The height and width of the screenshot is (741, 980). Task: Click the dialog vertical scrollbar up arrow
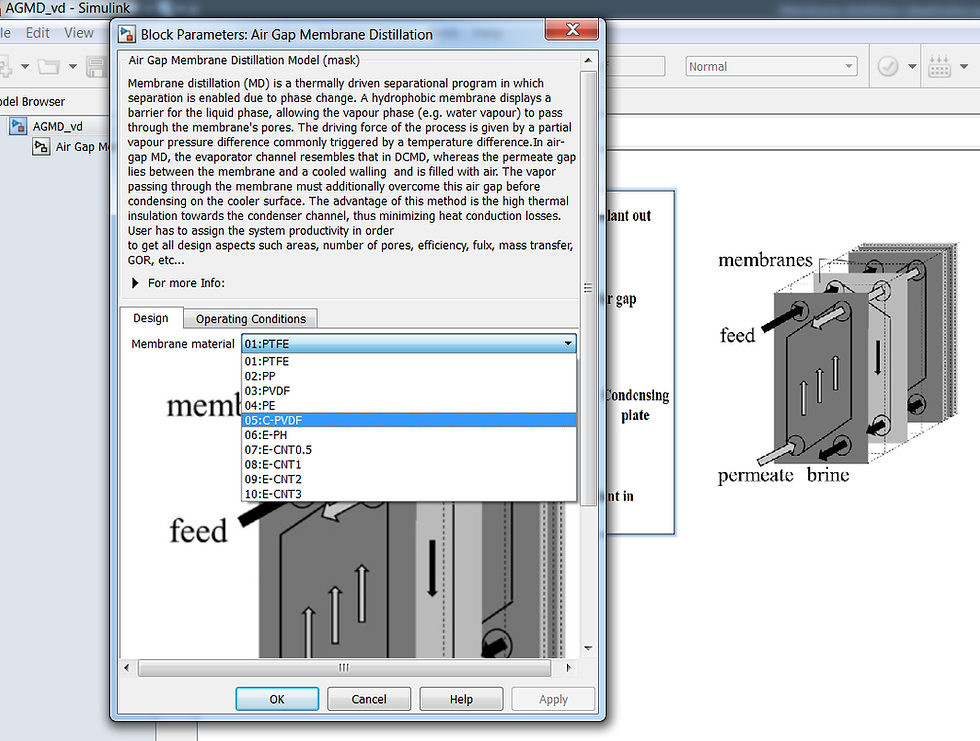[x=588, y=61]
